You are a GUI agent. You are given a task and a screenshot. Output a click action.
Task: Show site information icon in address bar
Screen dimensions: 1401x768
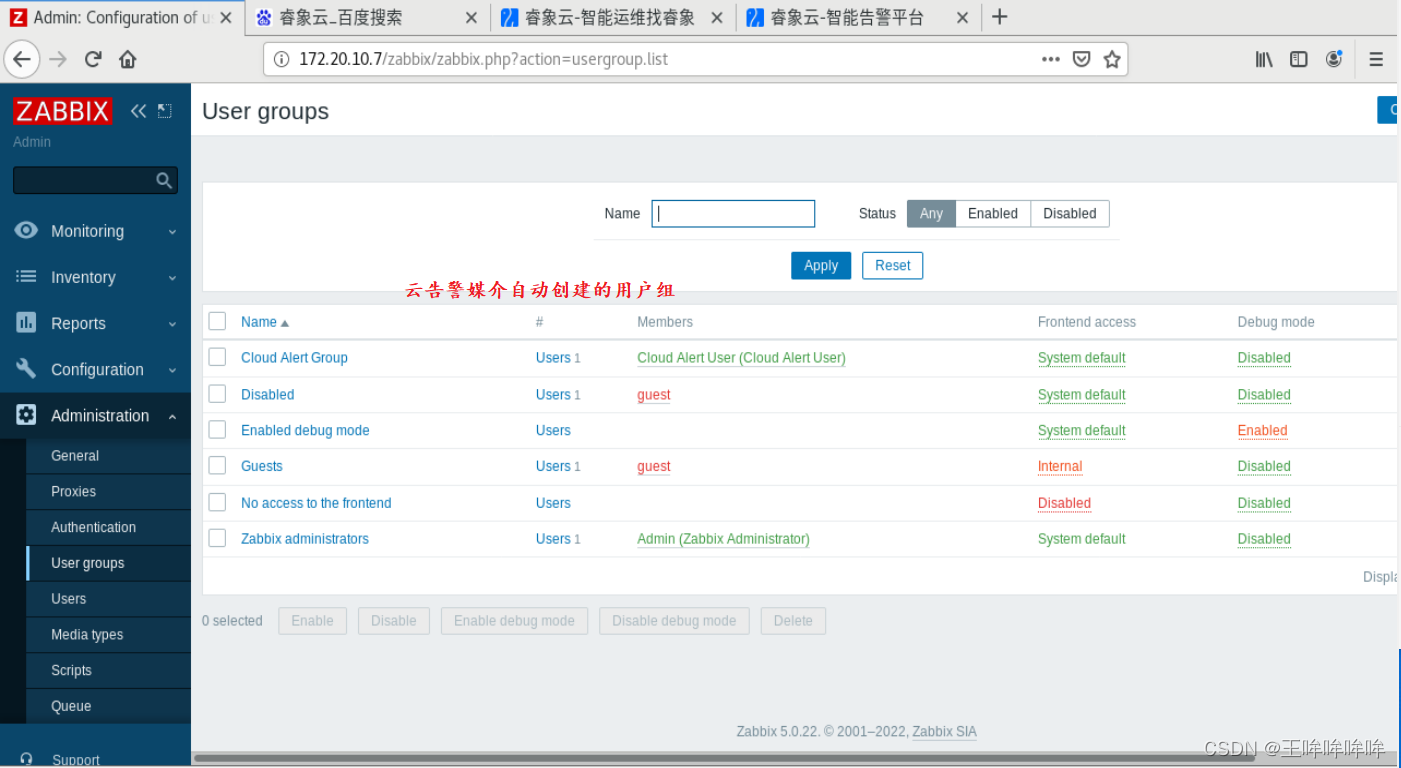pos(281,59)
